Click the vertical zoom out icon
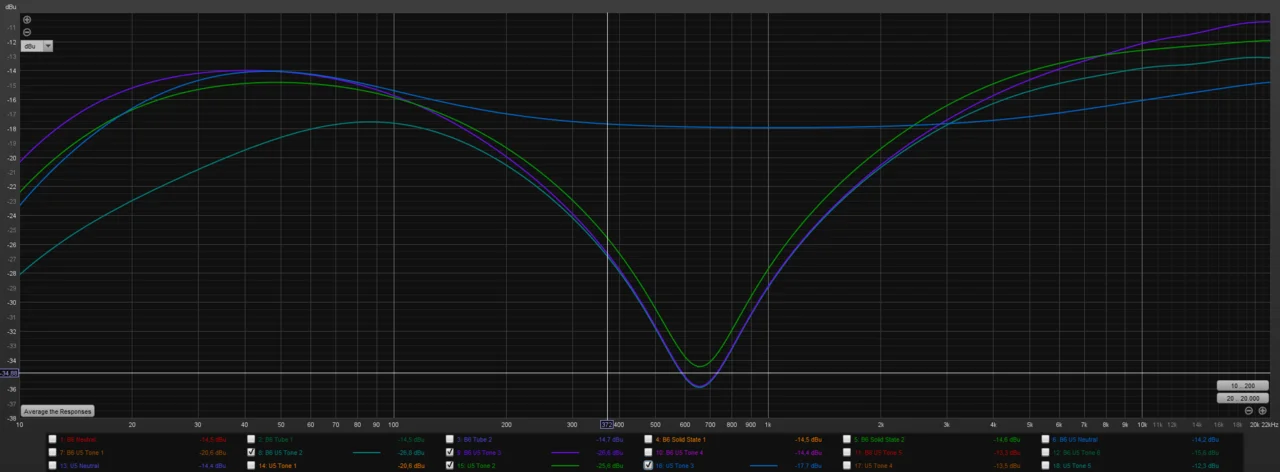 (27, 32)
